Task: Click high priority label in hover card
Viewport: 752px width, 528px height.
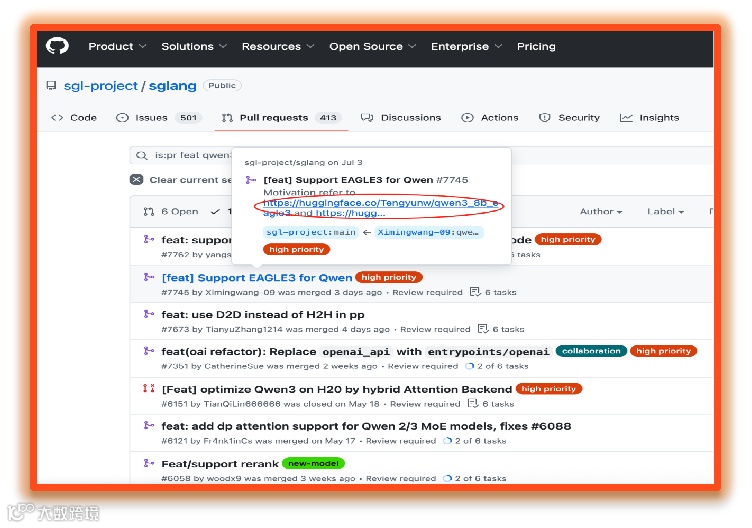Action: click(x=296, y=249)
